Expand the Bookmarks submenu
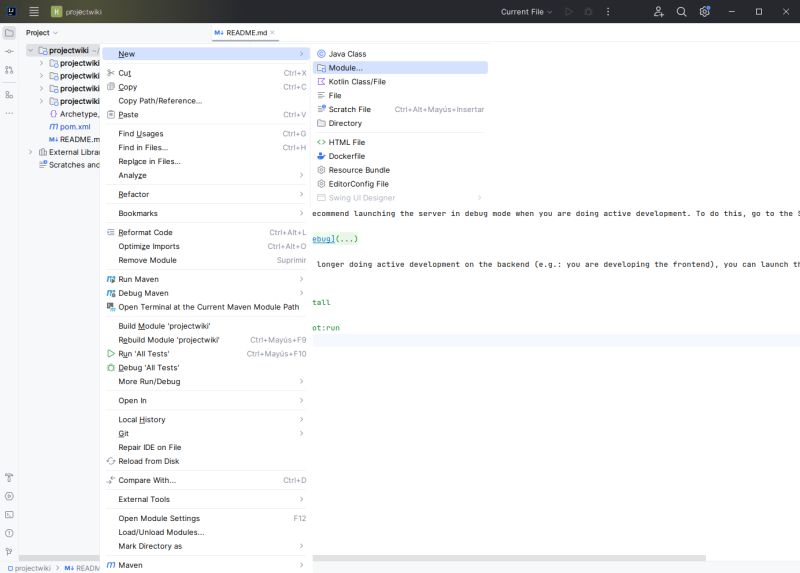This screenshot has height=573, width=800. 206,213
